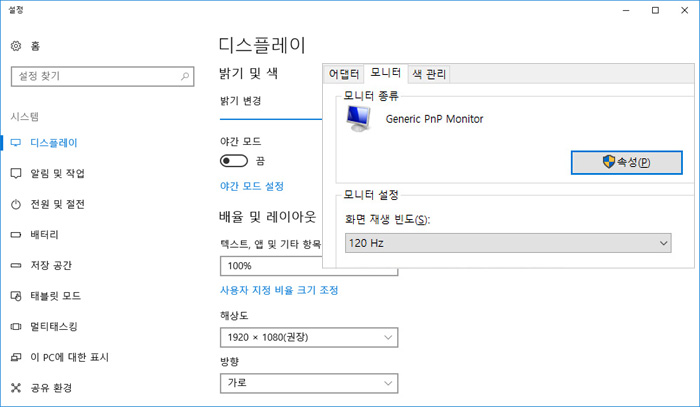
Task: Switch to the 어댑터 tab
Action: [x=344, y=73]
